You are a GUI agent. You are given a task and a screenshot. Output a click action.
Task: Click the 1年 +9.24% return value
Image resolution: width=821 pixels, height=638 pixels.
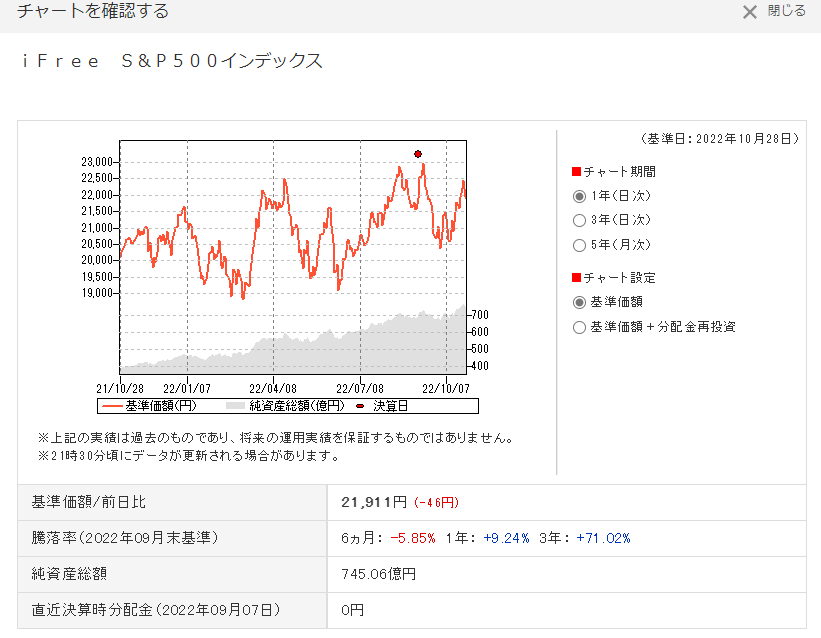click(487, 538)
